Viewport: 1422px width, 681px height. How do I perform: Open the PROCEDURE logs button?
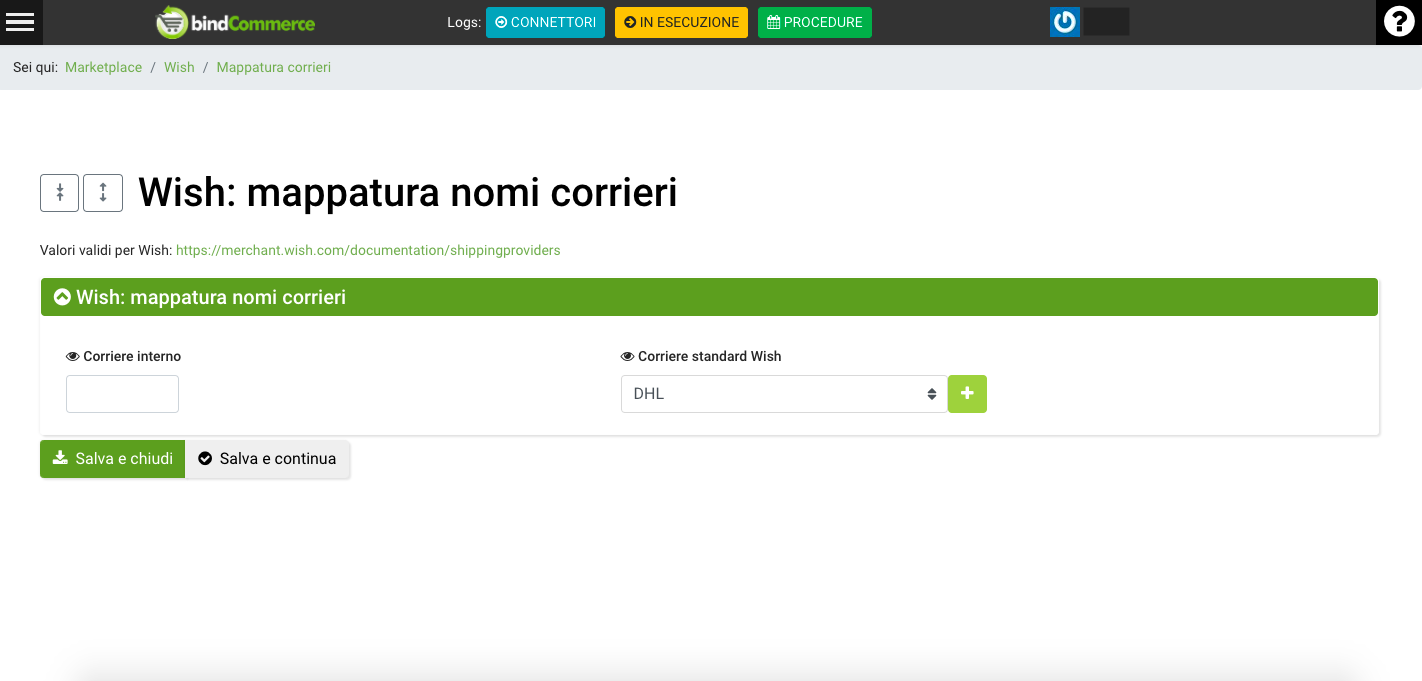[x=814, y=22]
